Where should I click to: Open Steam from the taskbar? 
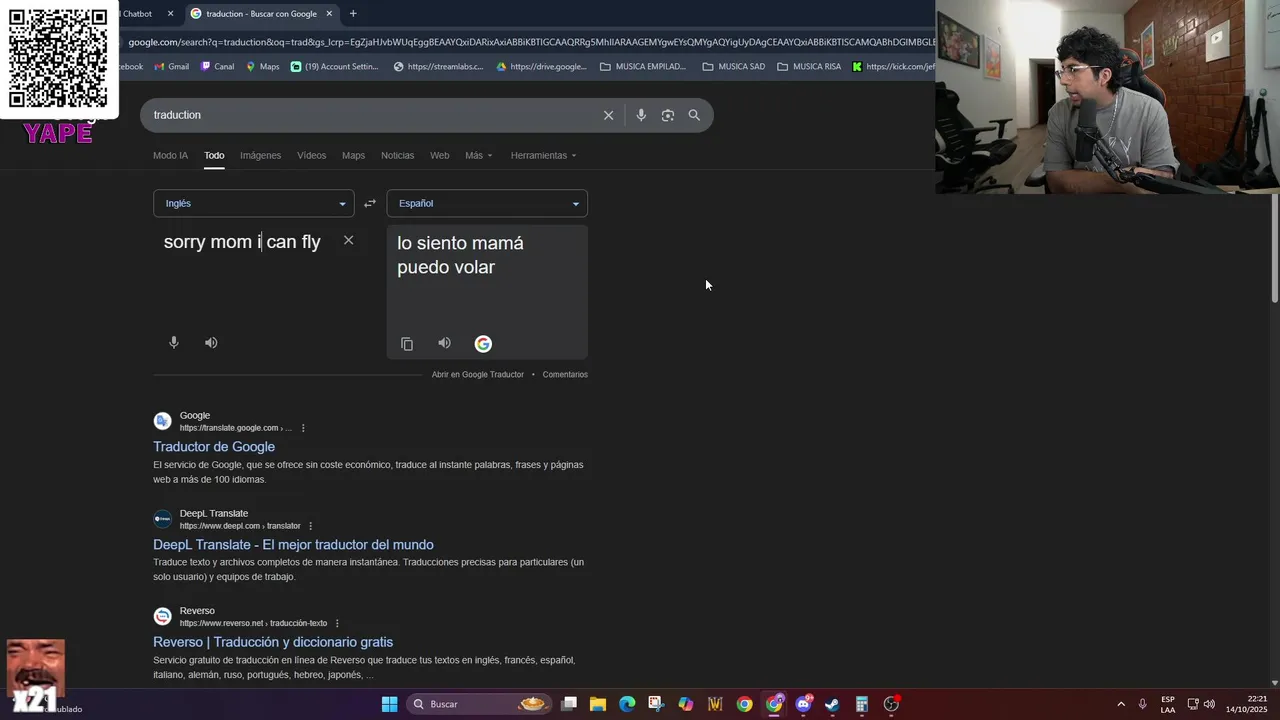[832, 704]
